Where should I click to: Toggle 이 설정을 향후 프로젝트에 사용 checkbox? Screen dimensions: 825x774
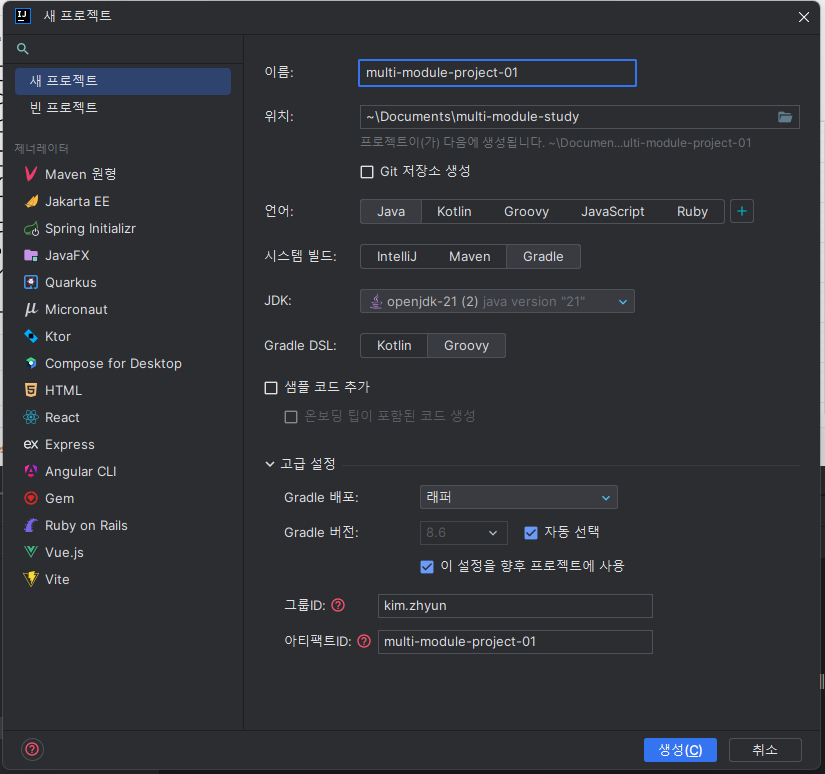coord(427,567)
